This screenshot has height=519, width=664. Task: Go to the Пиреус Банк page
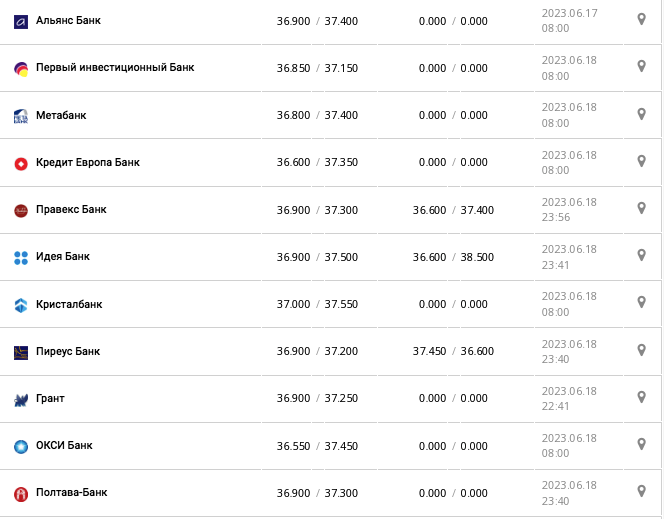[x=68, y=352]
